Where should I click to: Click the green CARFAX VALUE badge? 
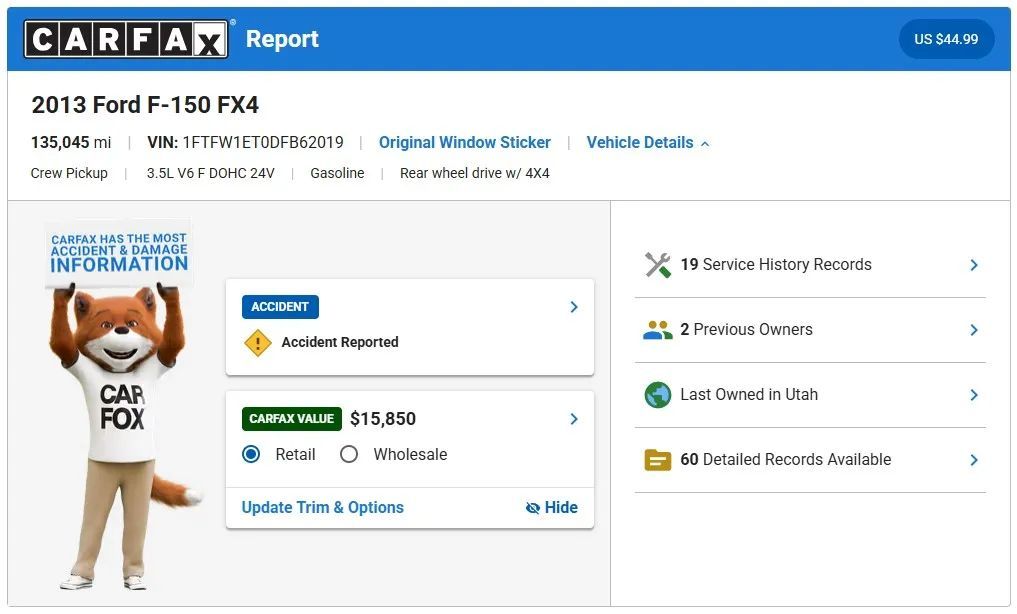292,419
